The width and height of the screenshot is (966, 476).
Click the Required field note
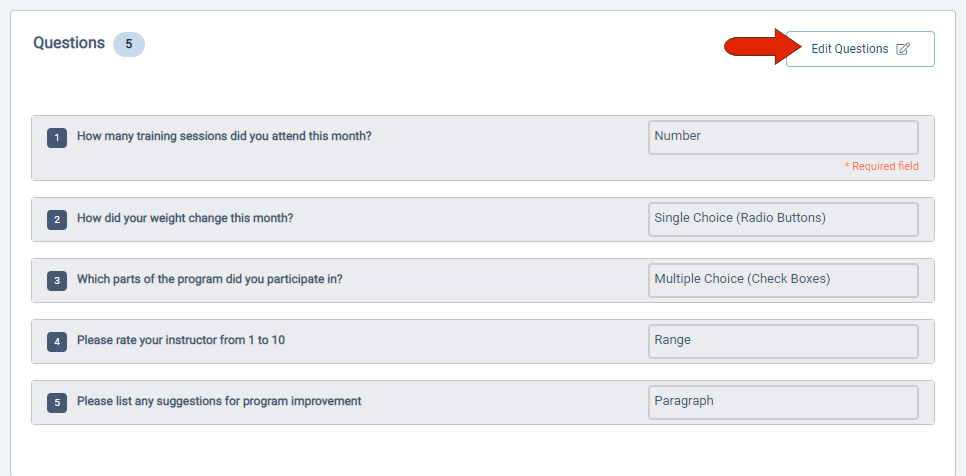click(881, 166)
